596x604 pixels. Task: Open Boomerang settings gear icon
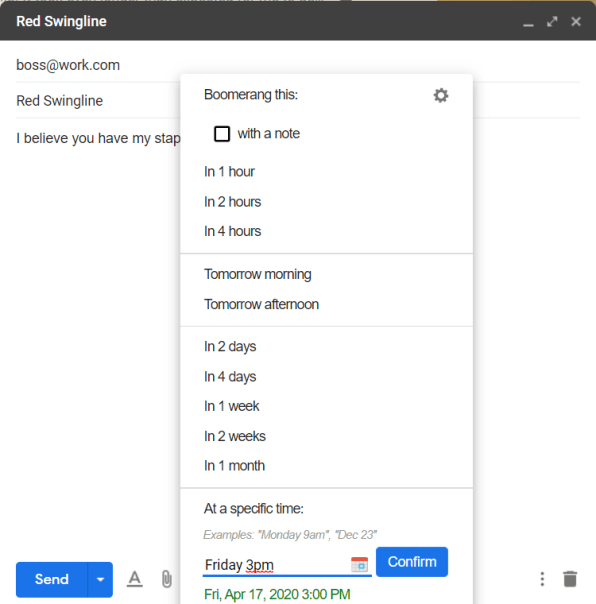[x=441, y=95]
